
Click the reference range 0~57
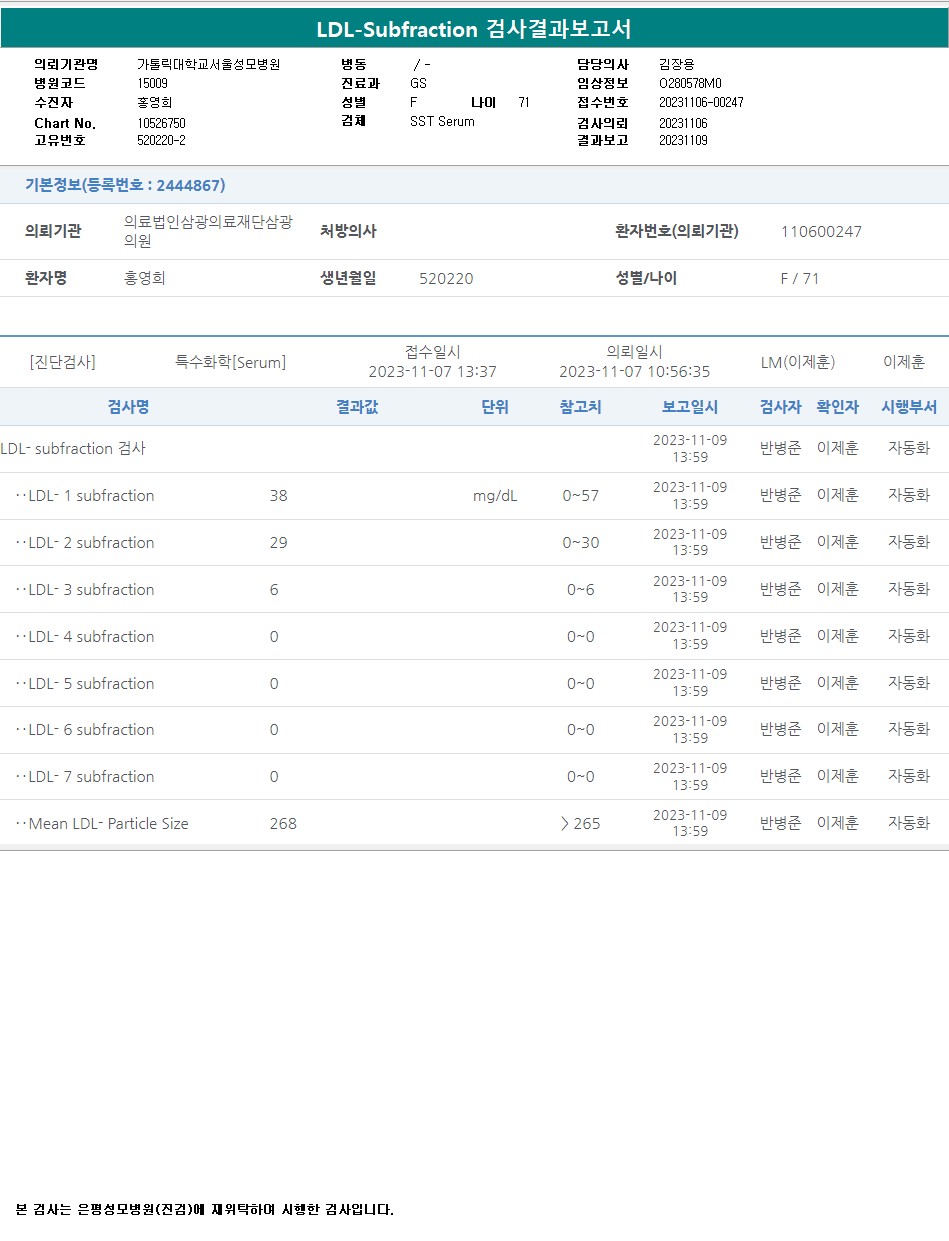(x=580, y=496)
